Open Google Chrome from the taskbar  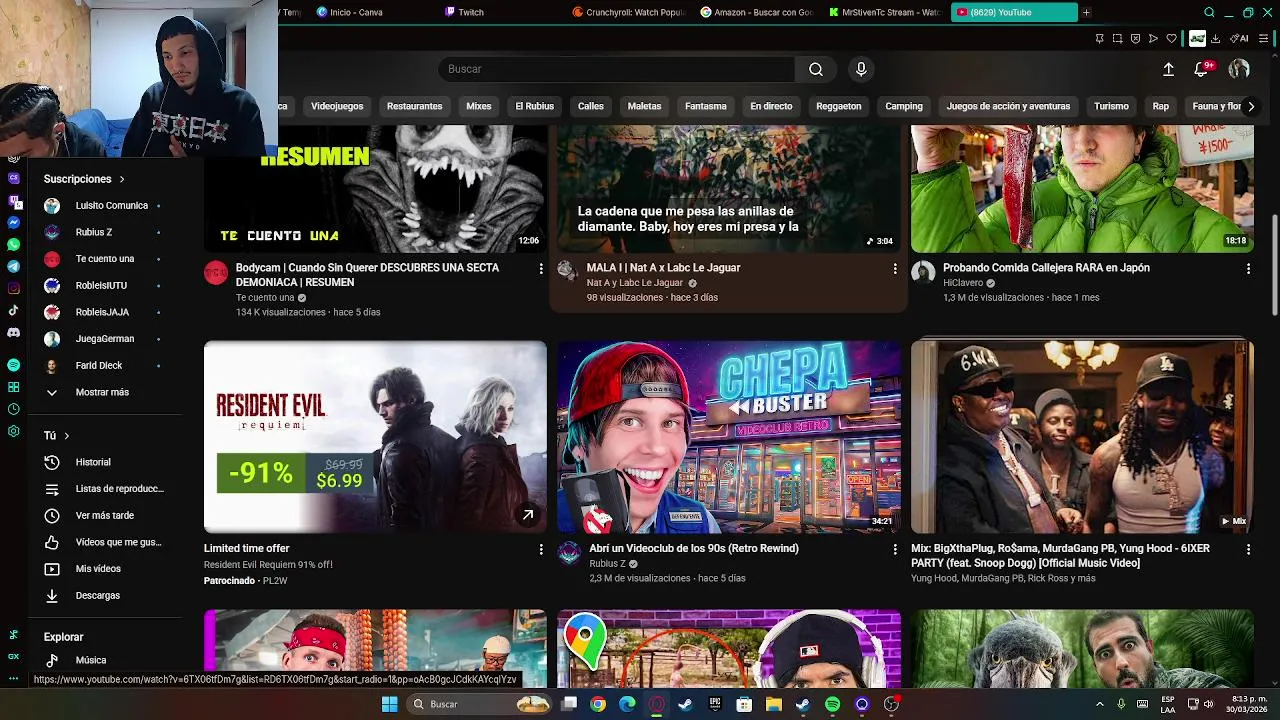click(x=598, y=704)
